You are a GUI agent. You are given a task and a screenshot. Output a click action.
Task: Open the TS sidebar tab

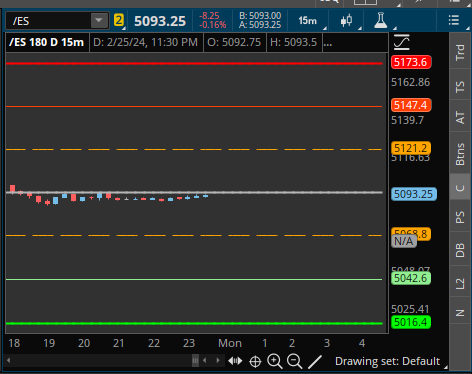[x=460, y=87]
